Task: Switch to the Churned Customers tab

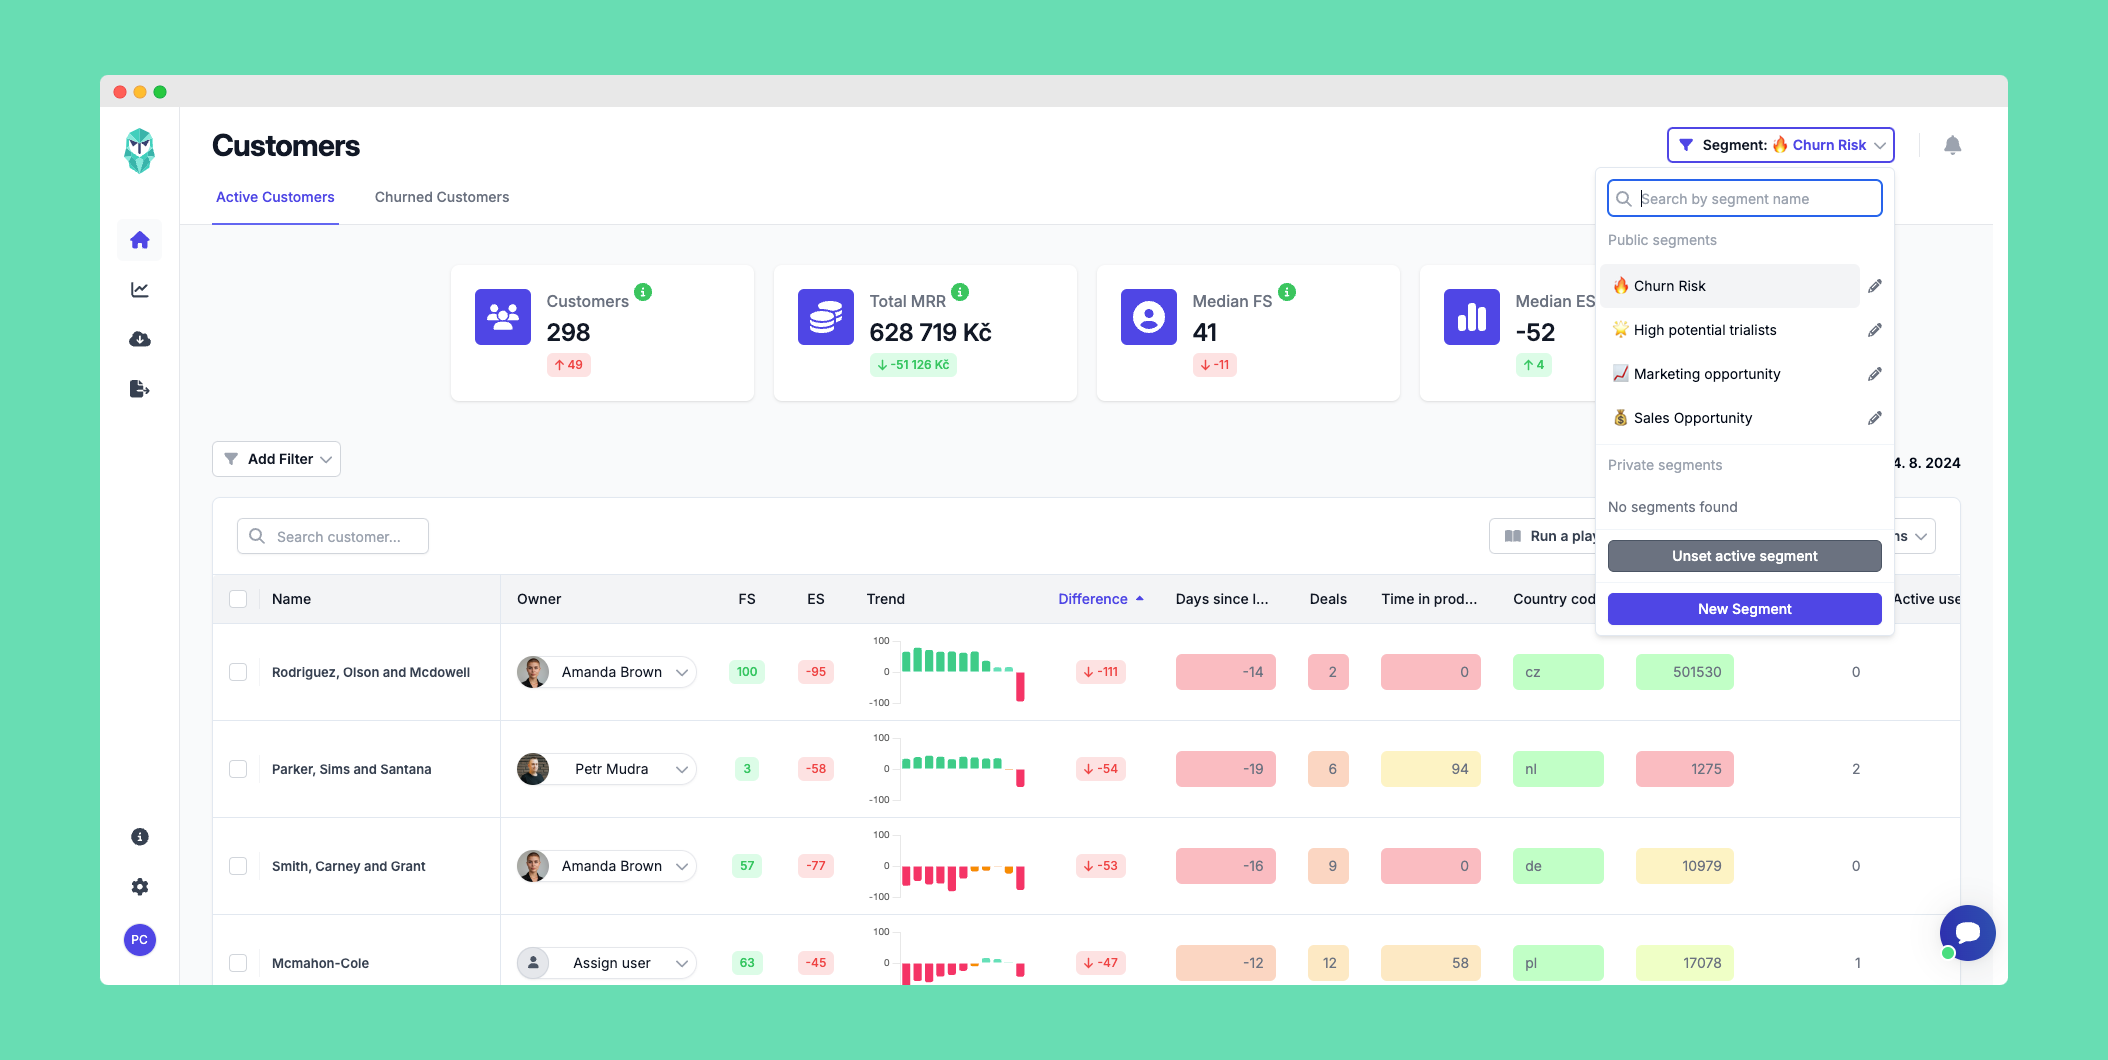Action: [x=442, y=197]
